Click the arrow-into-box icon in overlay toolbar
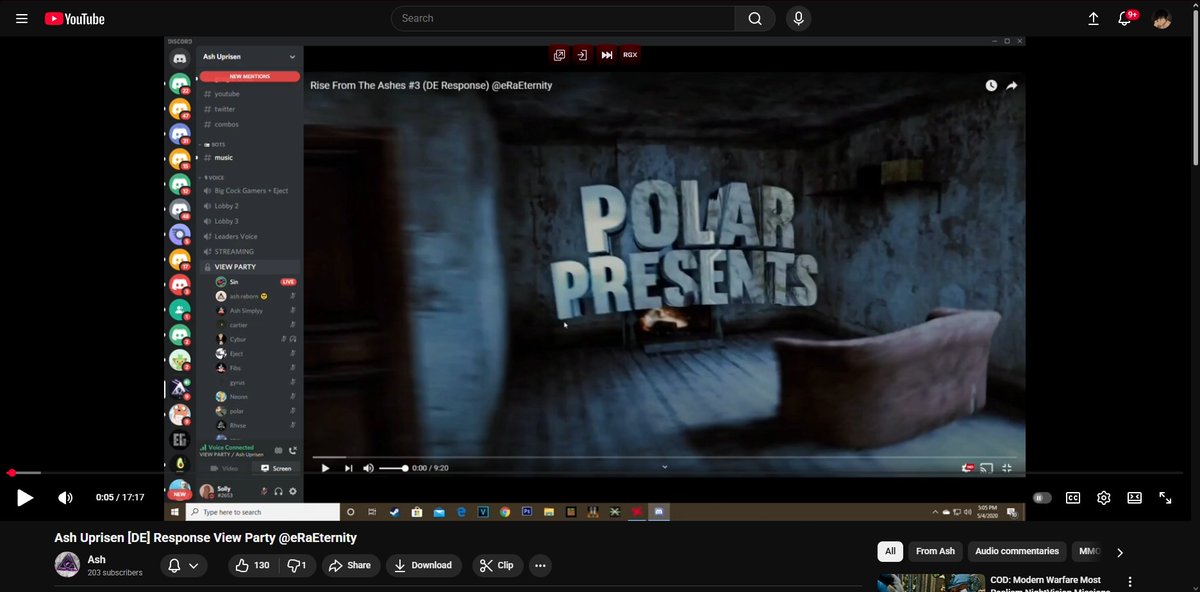Image resolution: width=1200 pixels, height=592 pixels. 582,55
